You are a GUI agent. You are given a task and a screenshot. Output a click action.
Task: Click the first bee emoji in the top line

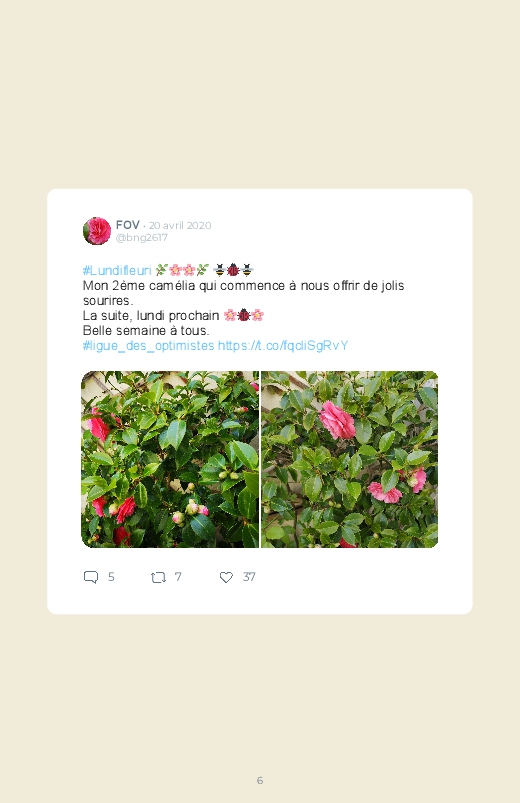coord(220,270)
